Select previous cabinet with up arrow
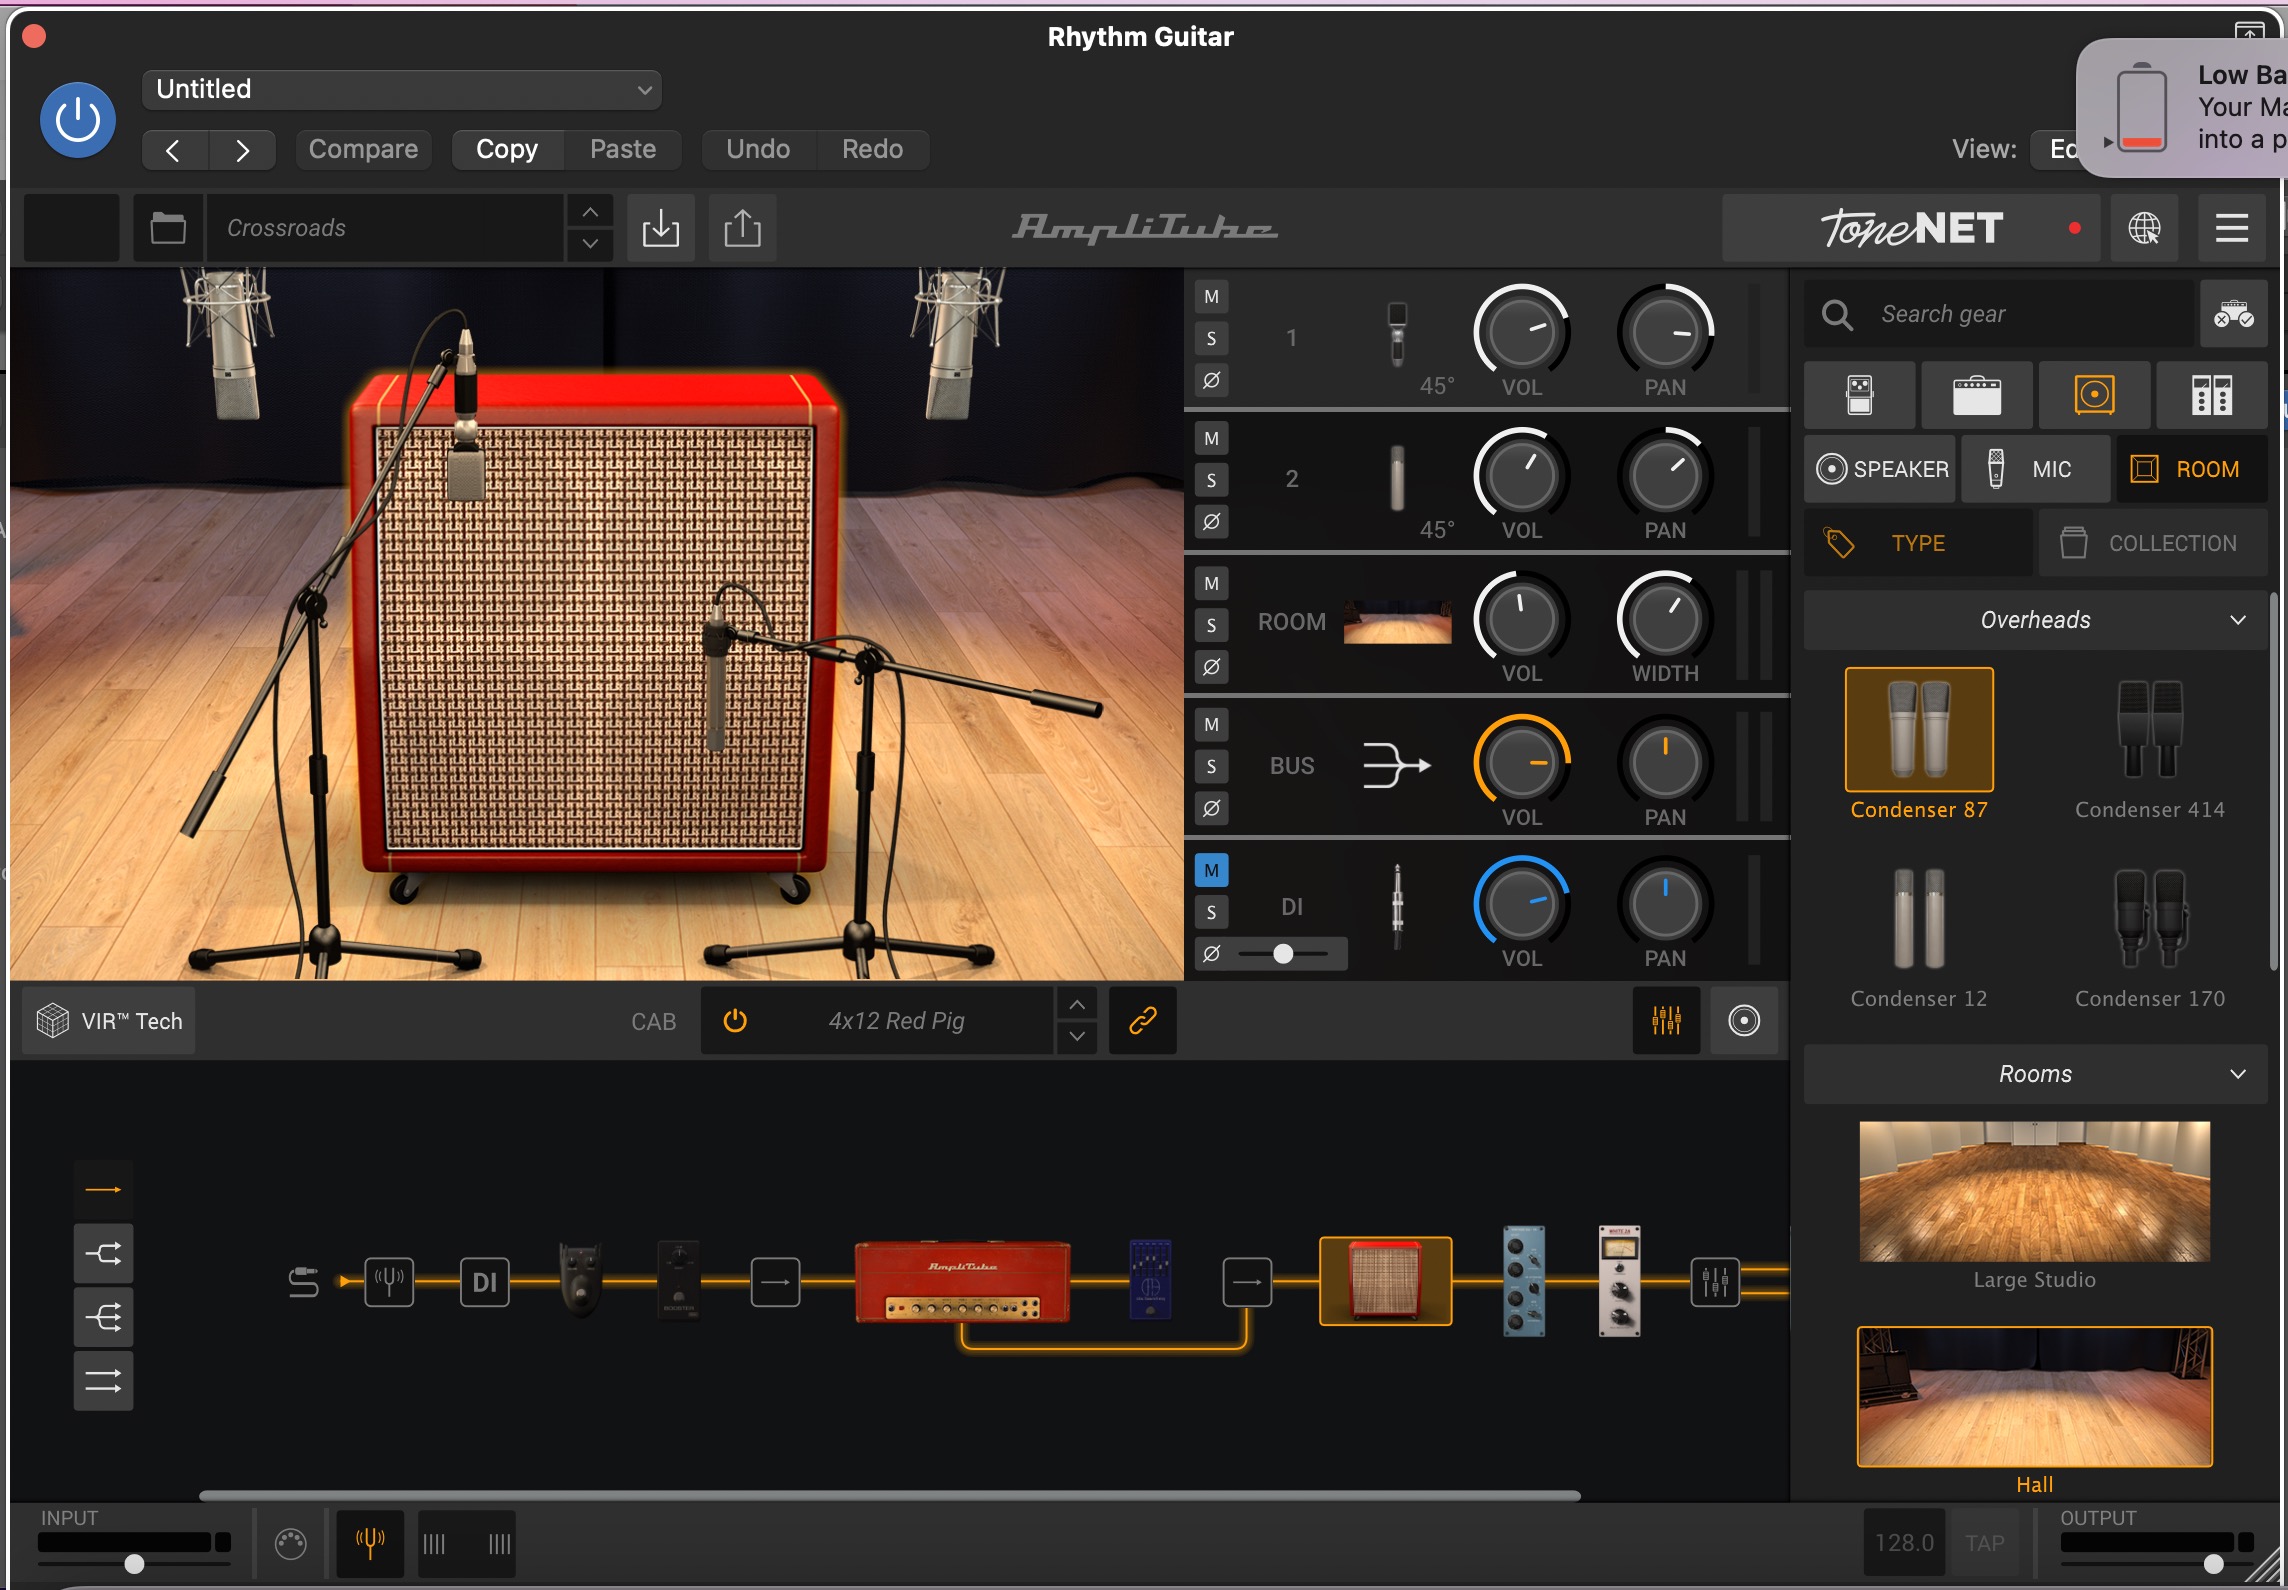2288x1590 pixels. click(x=1077, y=1005)
